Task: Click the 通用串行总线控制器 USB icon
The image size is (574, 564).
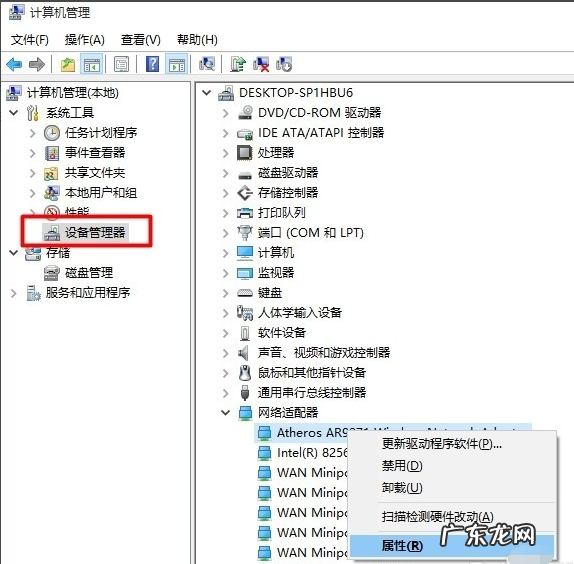Action: click(245, 393)
